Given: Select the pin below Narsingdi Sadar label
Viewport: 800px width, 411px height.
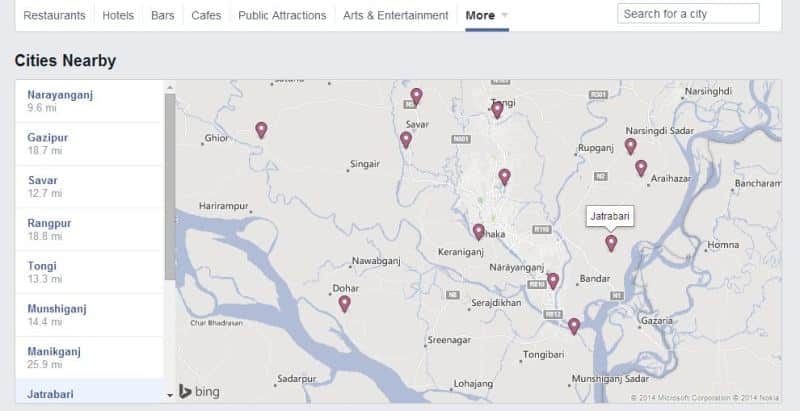Looking at the screenshot, I should pyautogui.click(x=630, y=146).
